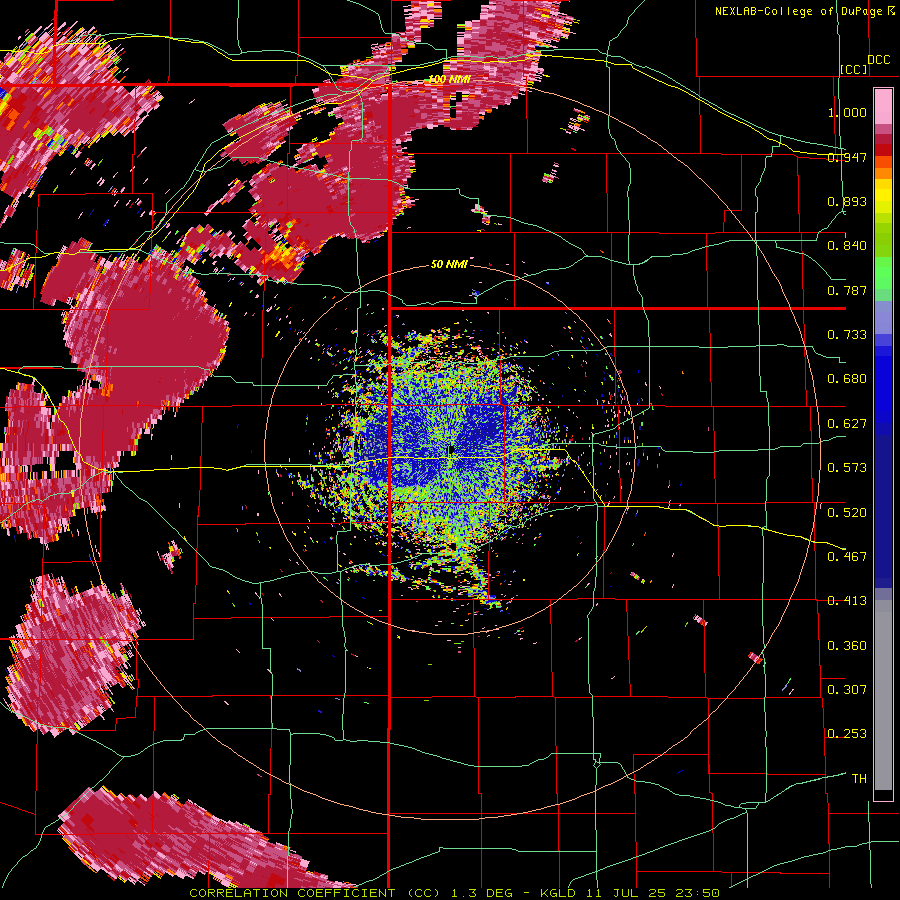The height and width of the screenshot is (900, 900).
Task: Click the 0.413 scale value
Action: coord(847,601)
